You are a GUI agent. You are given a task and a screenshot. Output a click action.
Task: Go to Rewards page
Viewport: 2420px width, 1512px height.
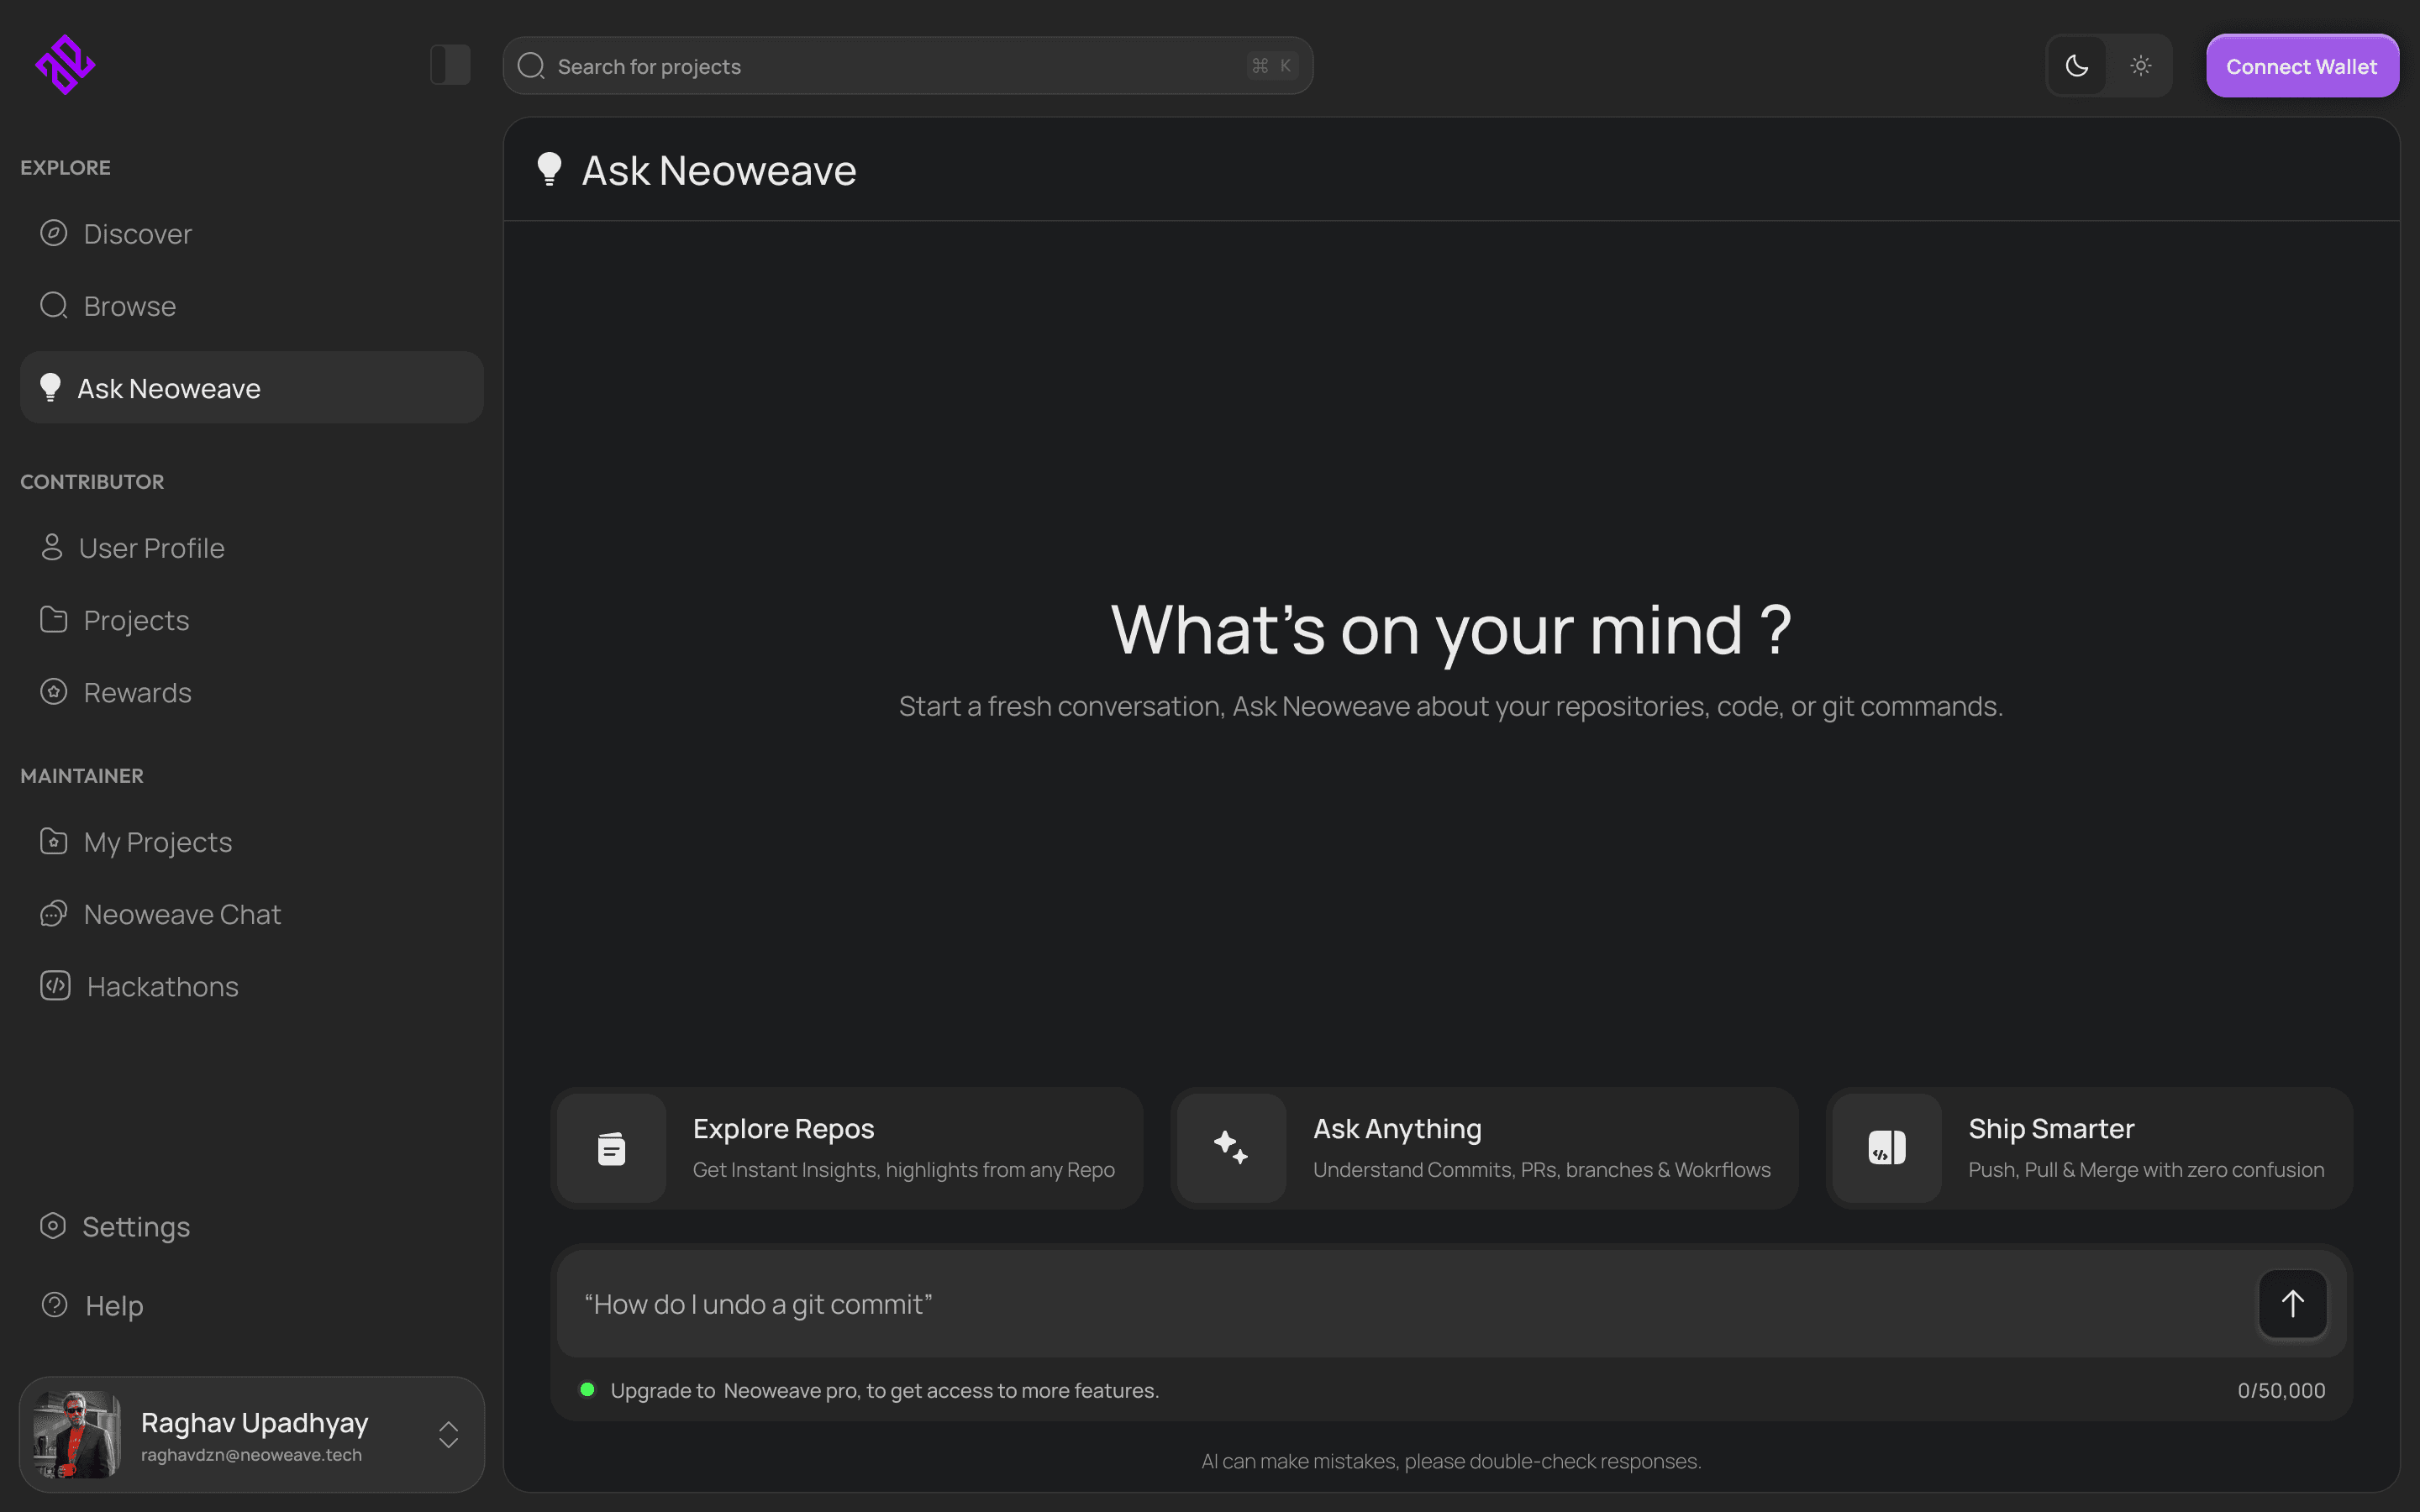click(x=137, y=692)
